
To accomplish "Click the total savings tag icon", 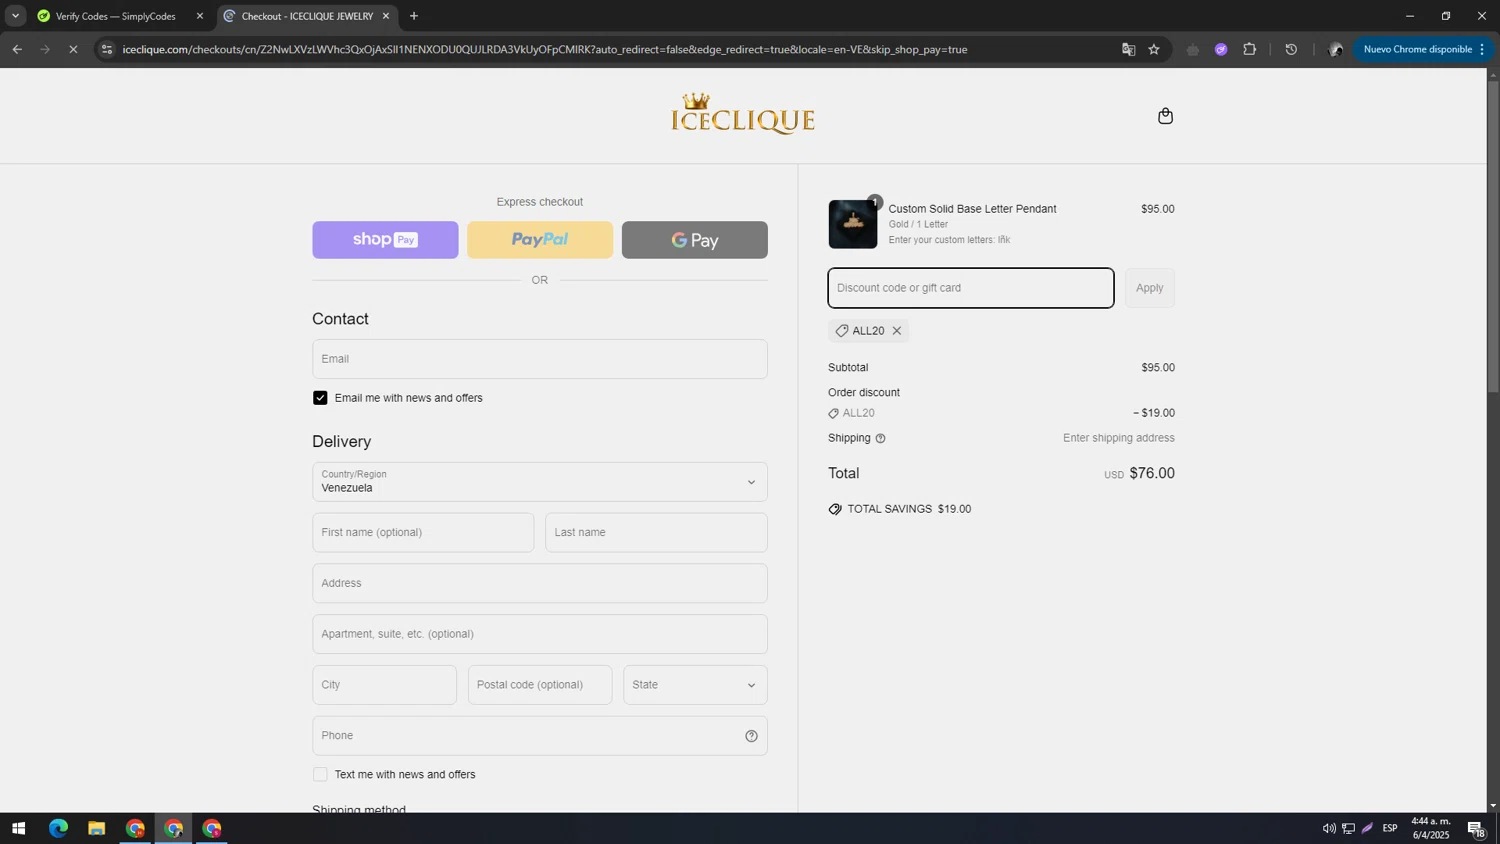I will pos(835,509).
